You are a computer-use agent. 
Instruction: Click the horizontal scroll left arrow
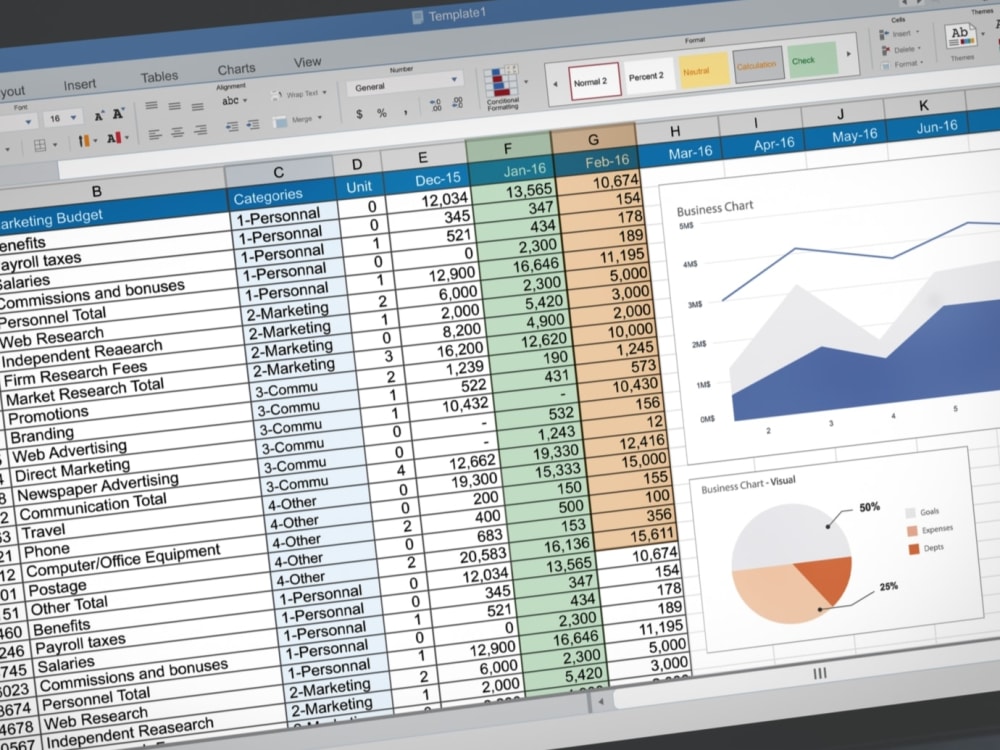pyautogui.click(x=600, y=702)
